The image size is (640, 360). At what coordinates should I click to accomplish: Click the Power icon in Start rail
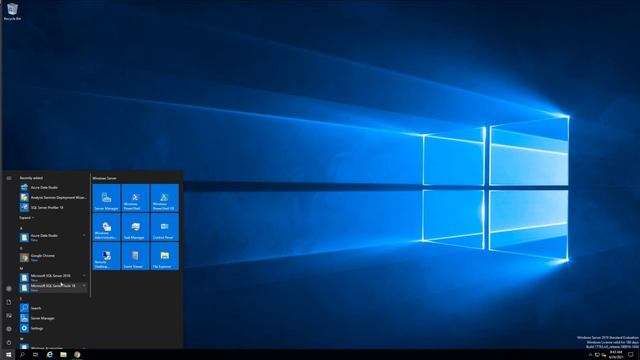click(x=9, y=342)
